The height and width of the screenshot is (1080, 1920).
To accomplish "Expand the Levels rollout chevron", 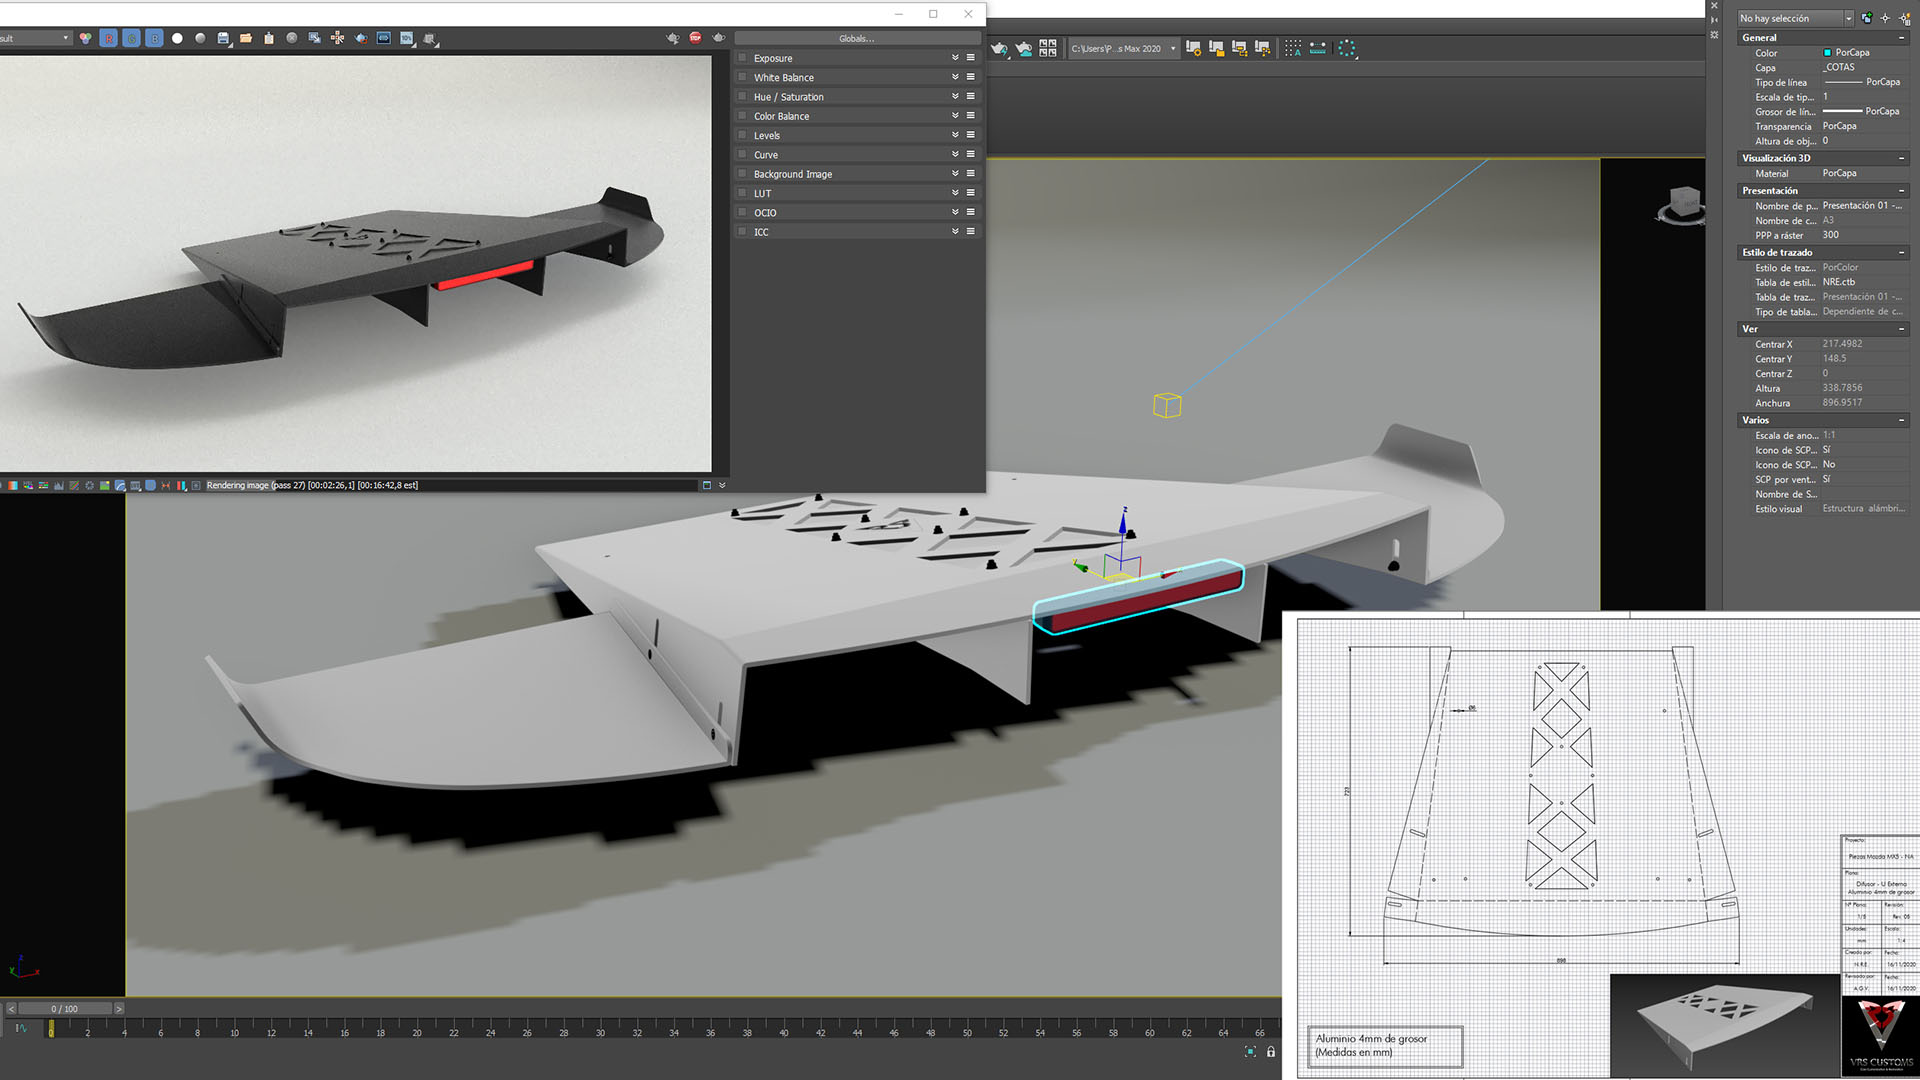I will tap(955, 135).
